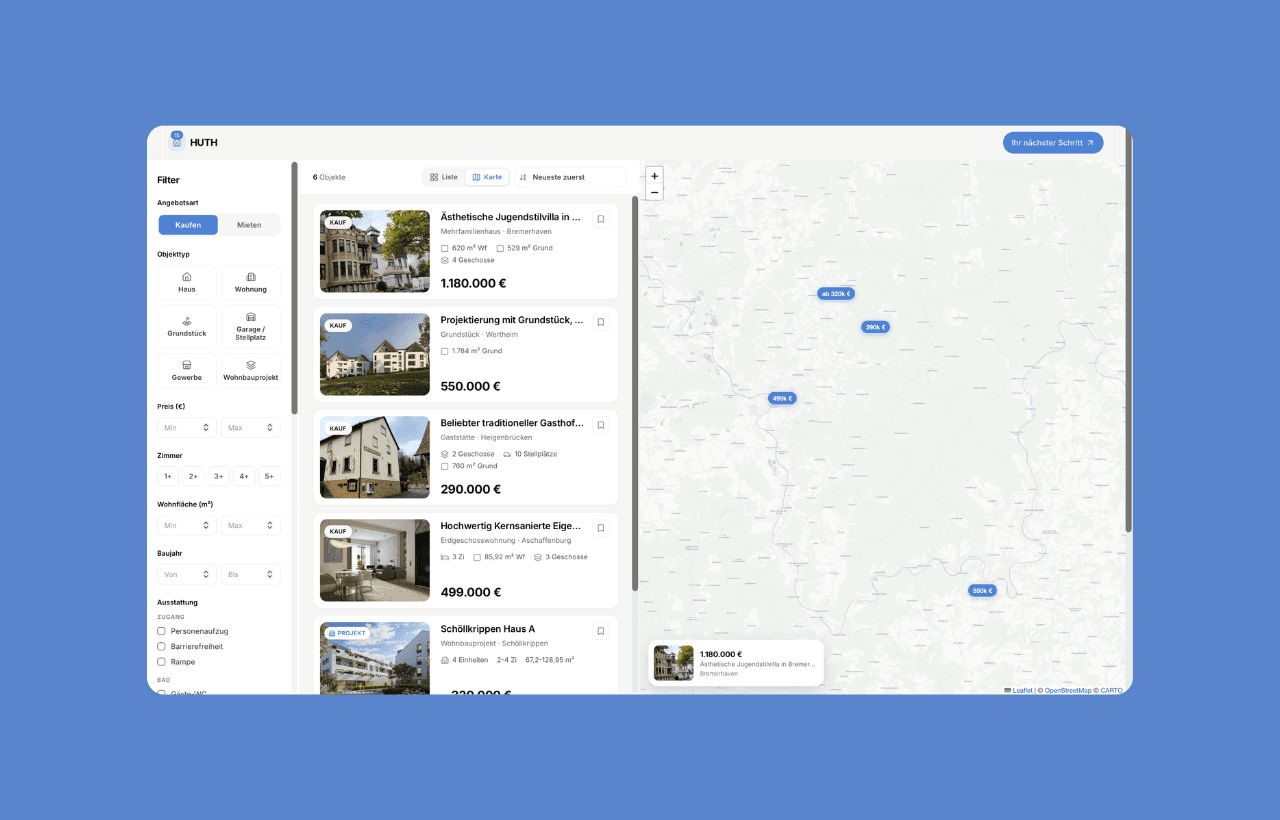Filter for 1+ rooms
This screenshot has height=820, width=1280.
tap(168, 476)
